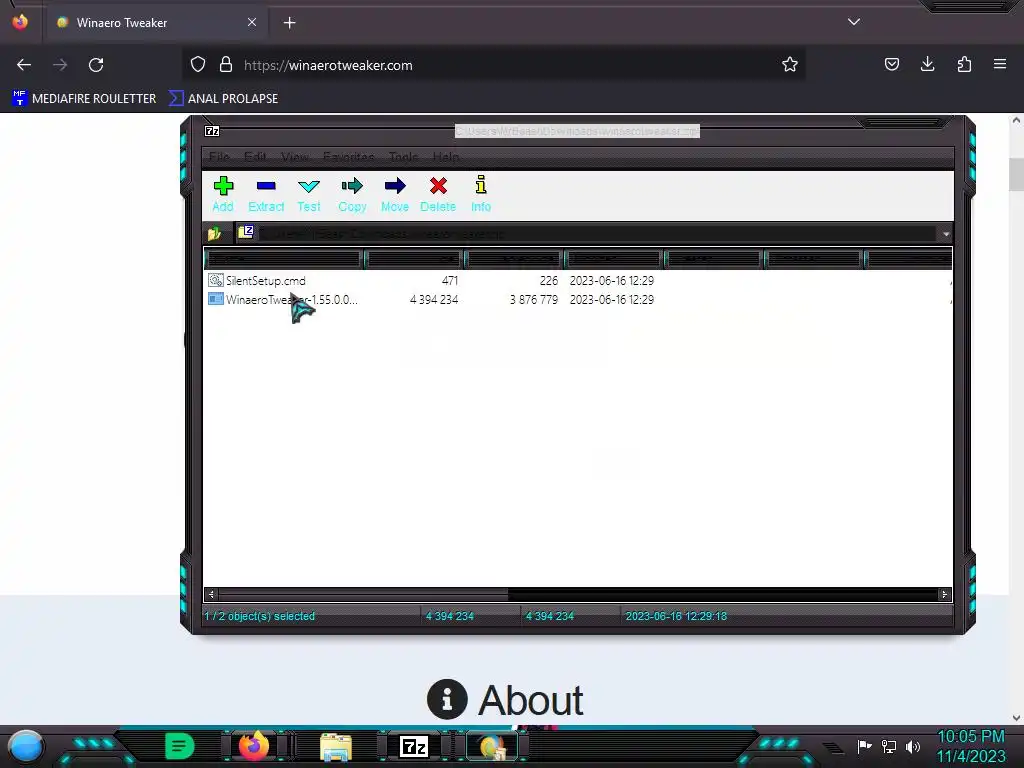
Task: Click the Firefox taskbar icon
Action: (254, 746)
